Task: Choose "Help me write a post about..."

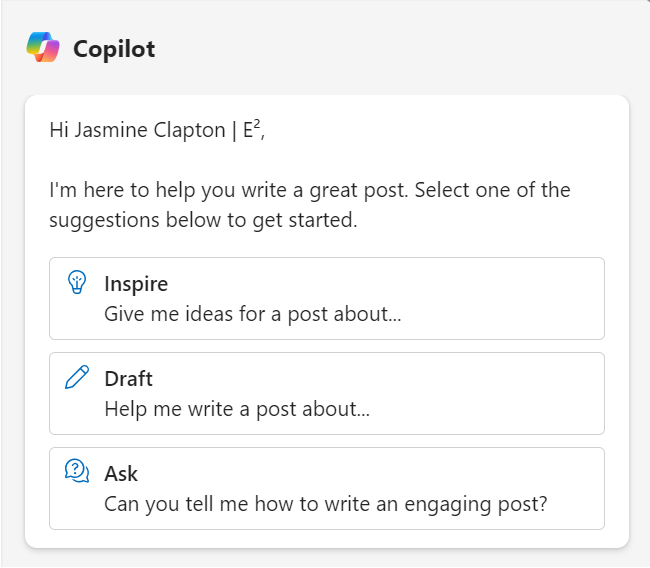Action: point(237,409)
